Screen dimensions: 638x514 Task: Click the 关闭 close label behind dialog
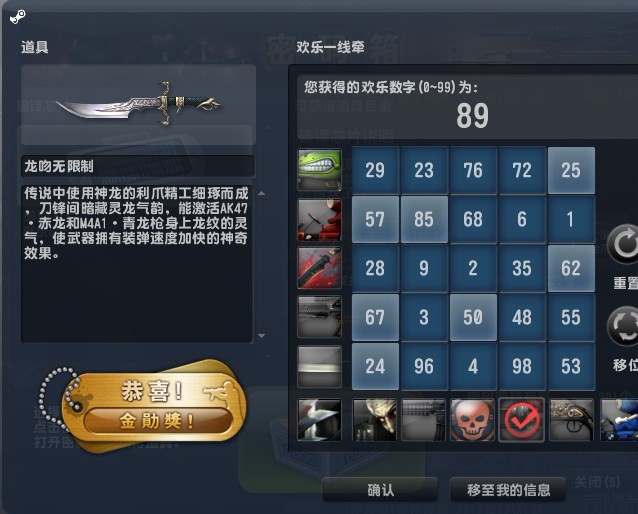[597, 483]
